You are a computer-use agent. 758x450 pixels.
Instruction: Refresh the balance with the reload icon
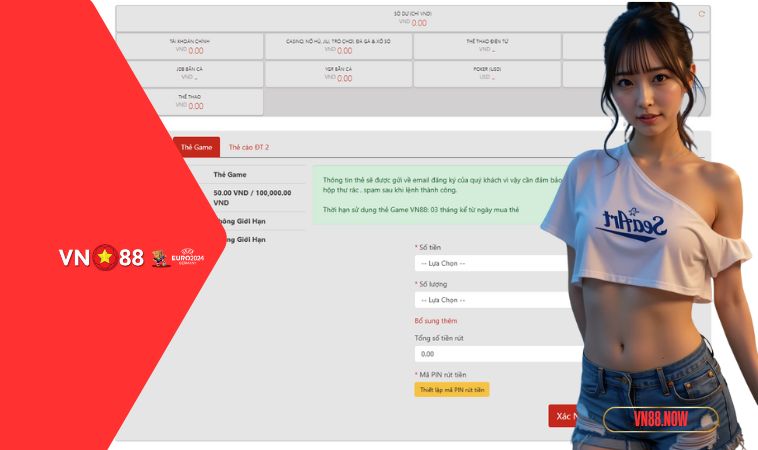tap(701, 14)
